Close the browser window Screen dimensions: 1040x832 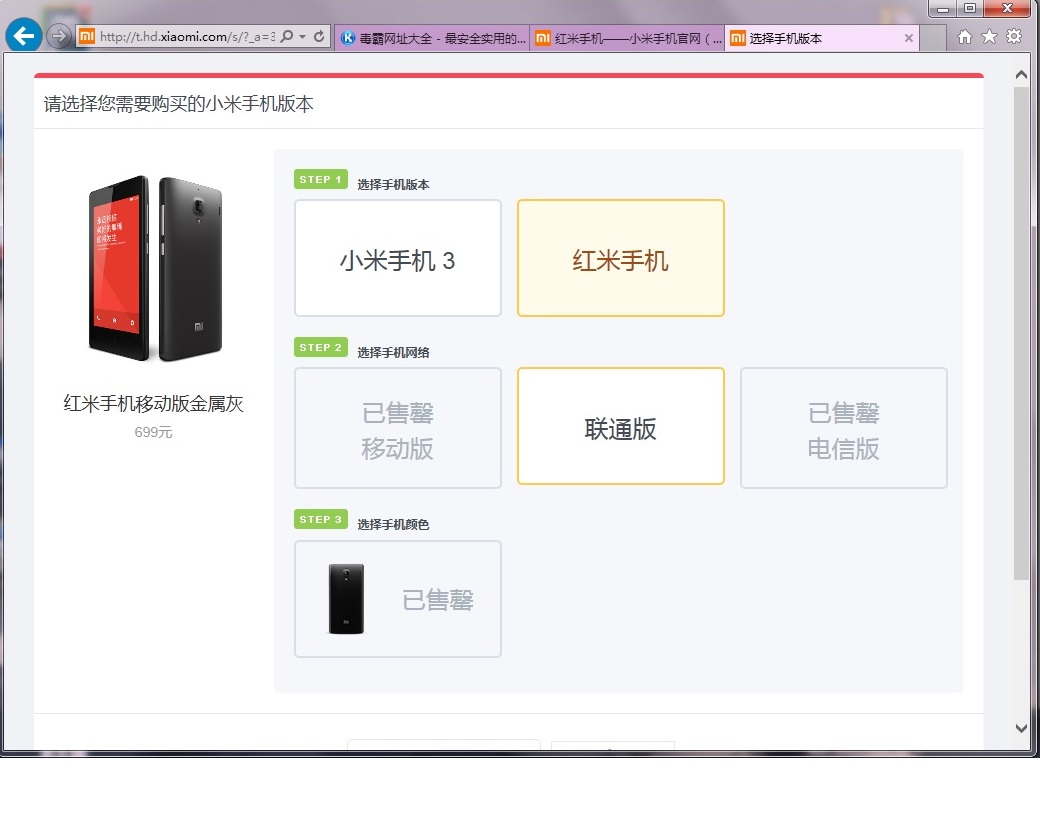pyautogui.click(x=1007, y=9)
